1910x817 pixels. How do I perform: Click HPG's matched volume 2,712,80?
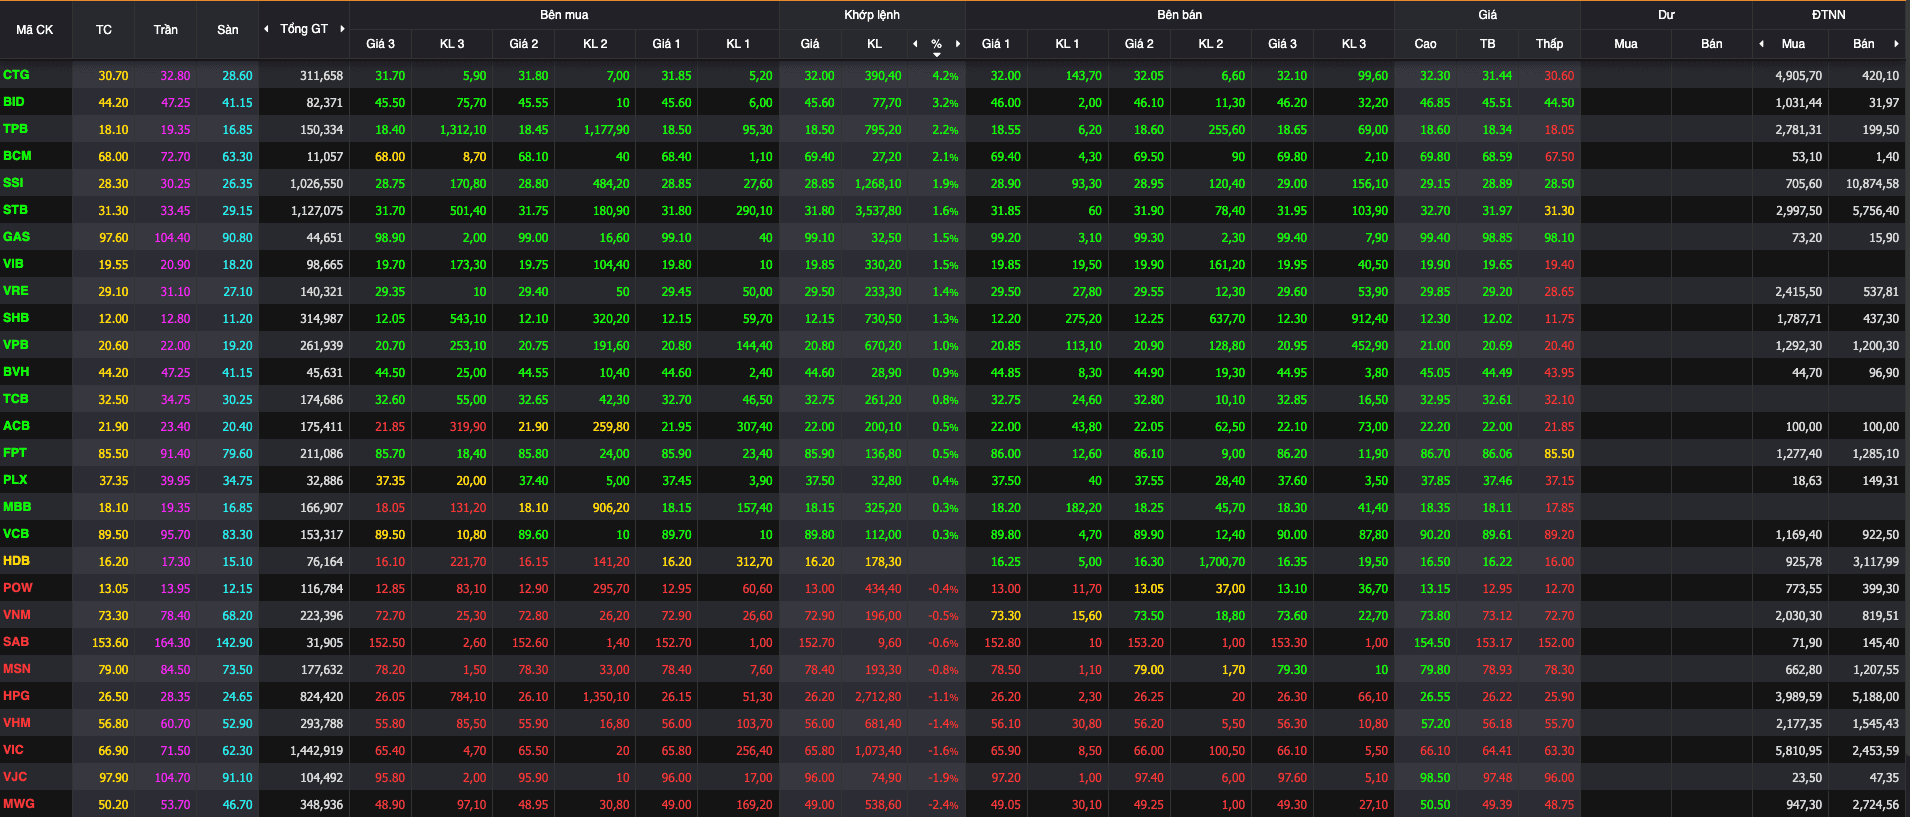point(878,697)
